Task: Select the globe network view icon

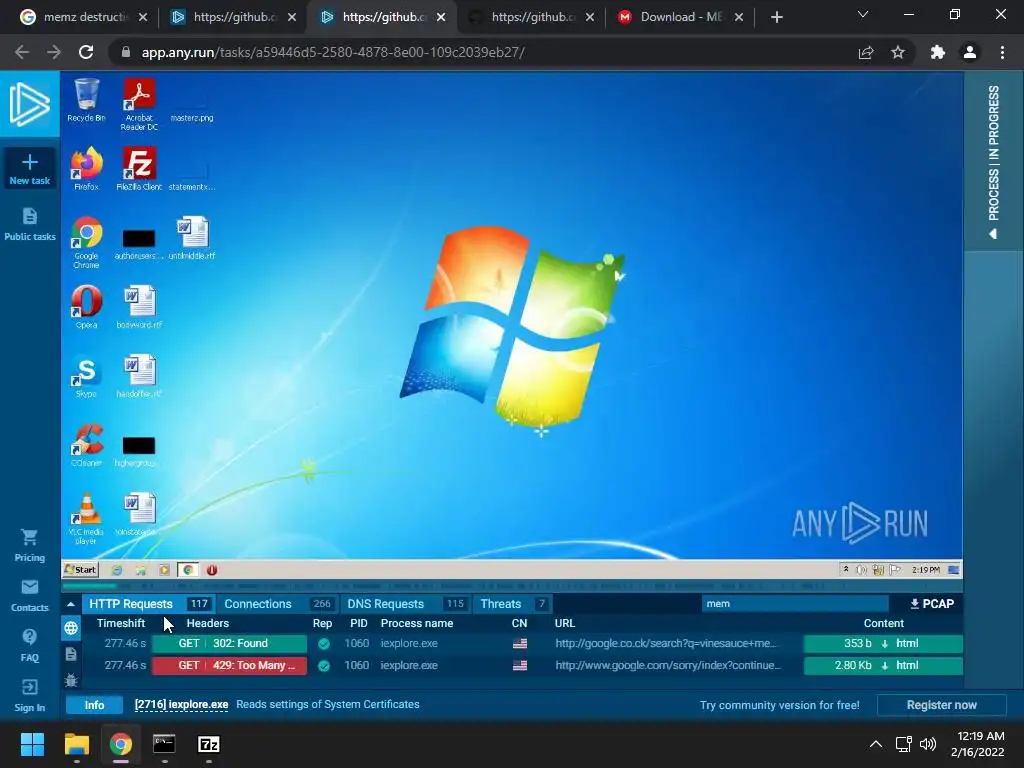Action: [71, 628]
